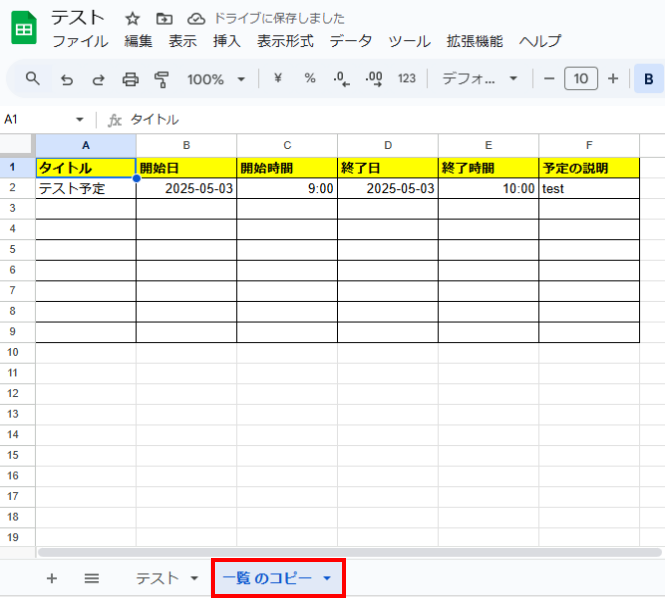Open the 拡張機能 menu
665x598 pixels.
point(475,41)
